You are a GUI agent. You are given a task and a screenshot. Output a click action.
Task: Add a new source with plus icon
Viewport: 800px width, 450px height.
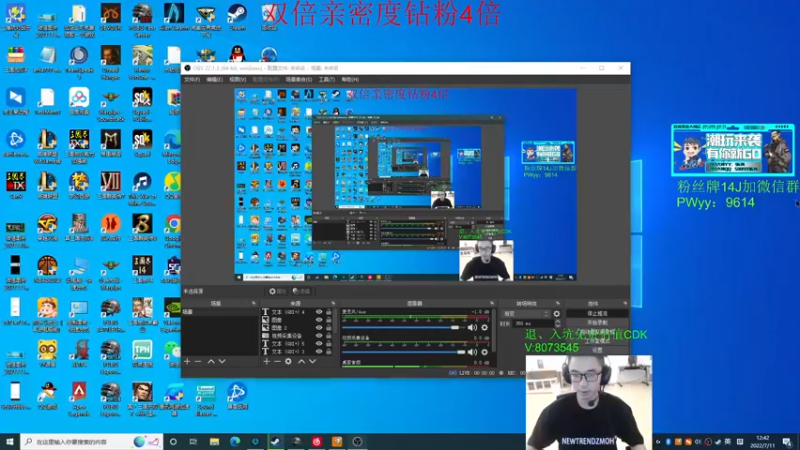pyautogui.click(x=266, y=362)
